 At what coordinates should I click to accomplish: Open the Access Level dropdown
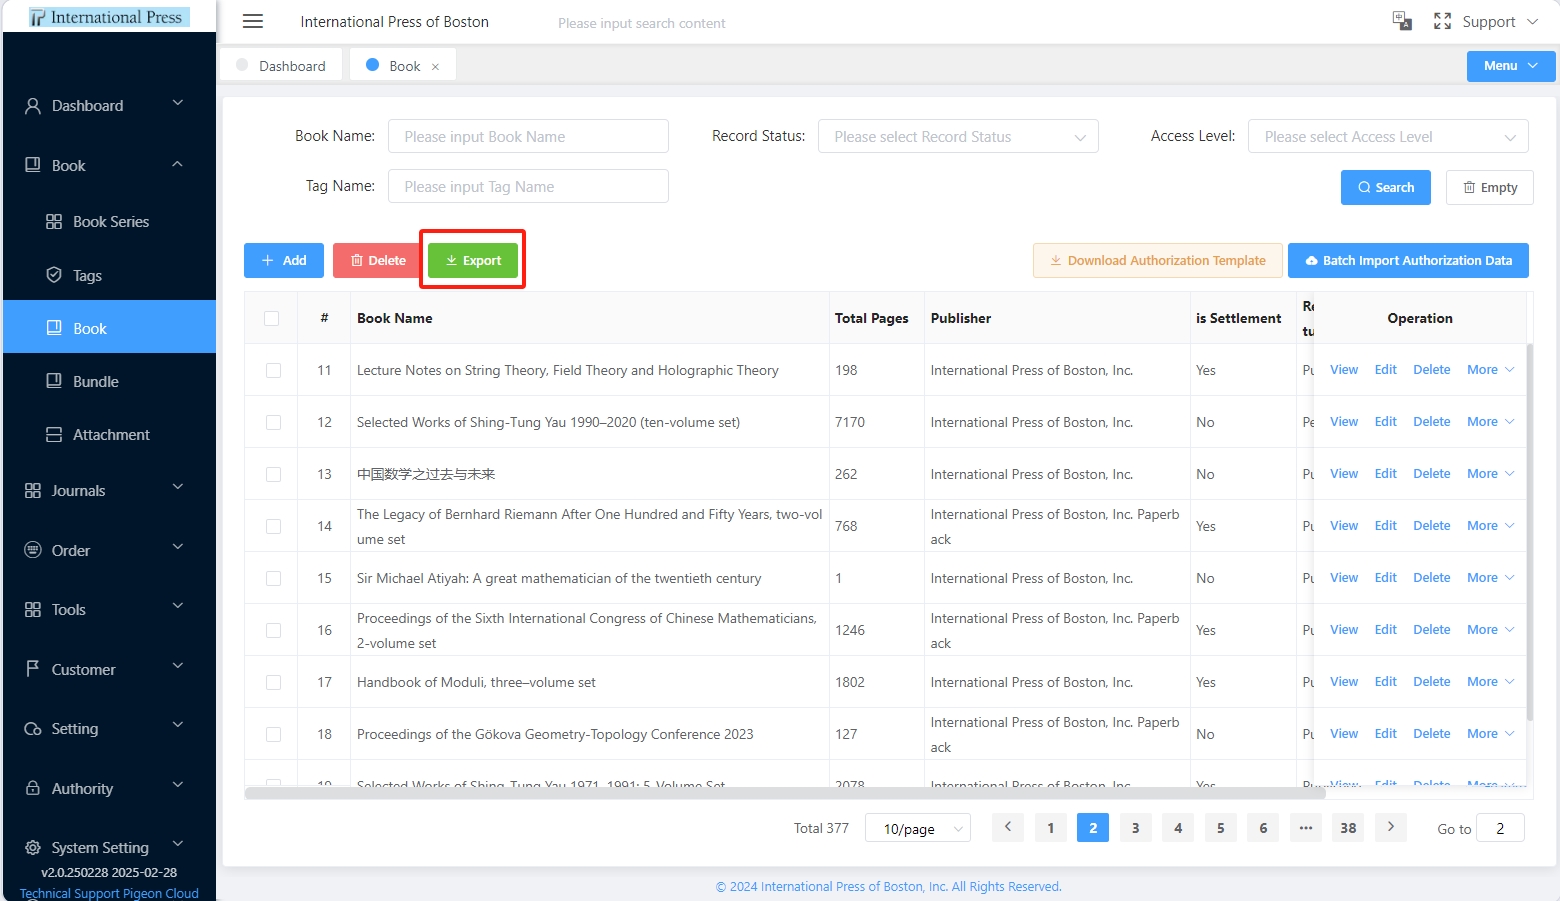[1388, 136]
